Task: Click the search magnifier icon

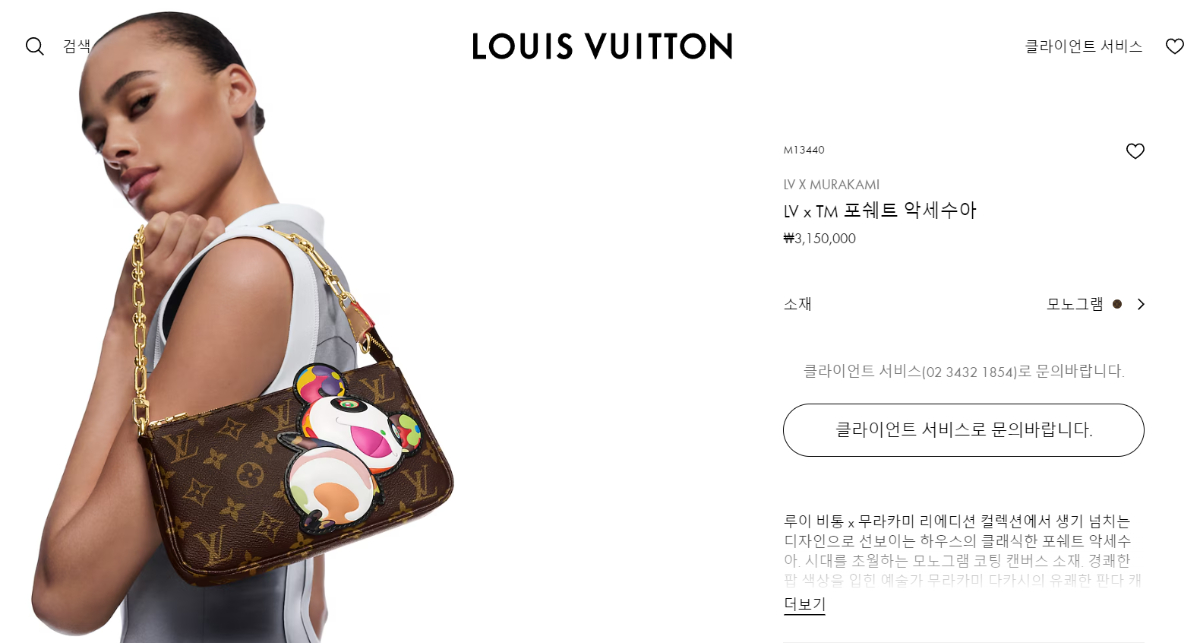Action: pos(35,46)
